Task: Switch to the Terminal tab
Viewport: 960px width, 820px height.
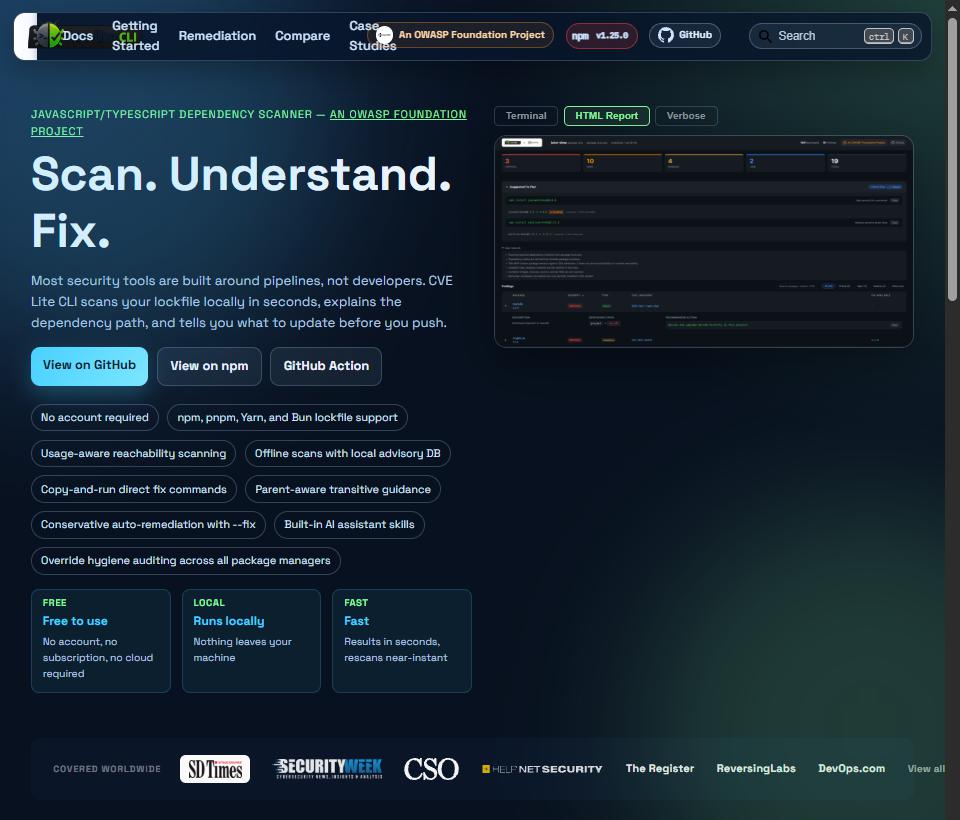Action: click(x=526, y=116)
